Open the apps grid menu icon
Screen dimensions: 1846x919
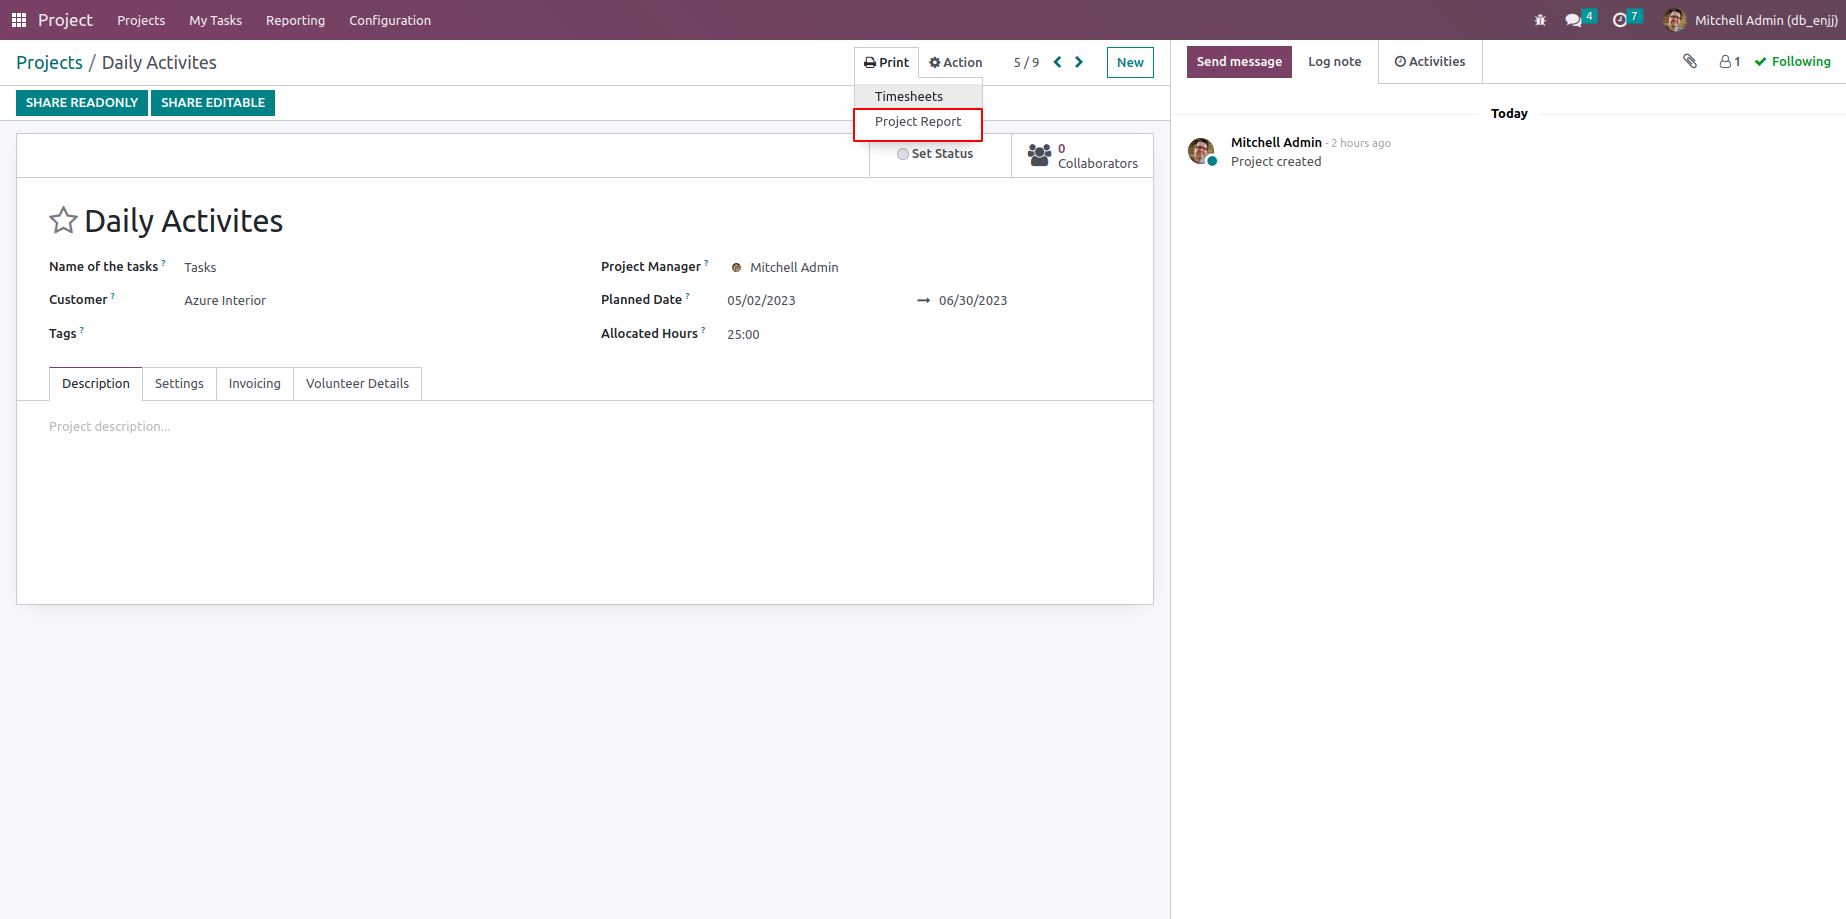(x=18, y=20)
